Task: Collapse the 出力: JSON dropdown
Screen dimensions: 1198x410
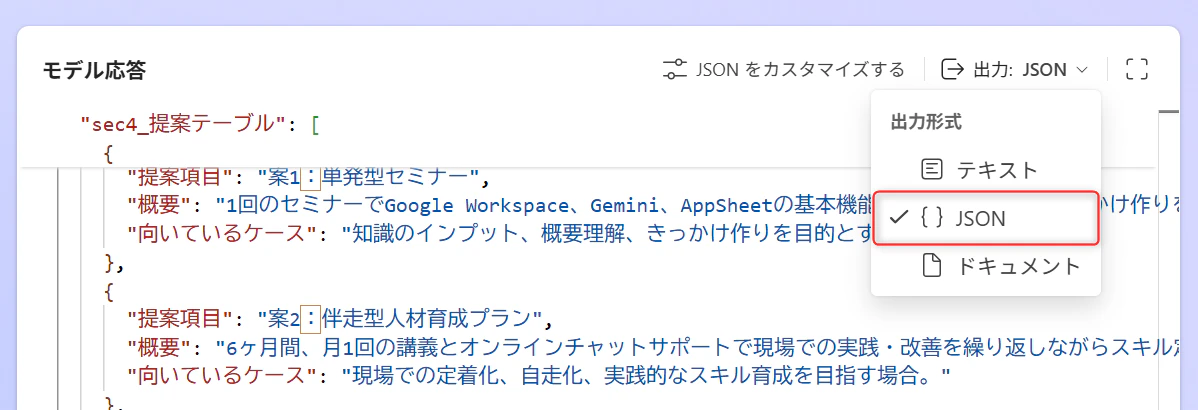Action: (1014, 69)
